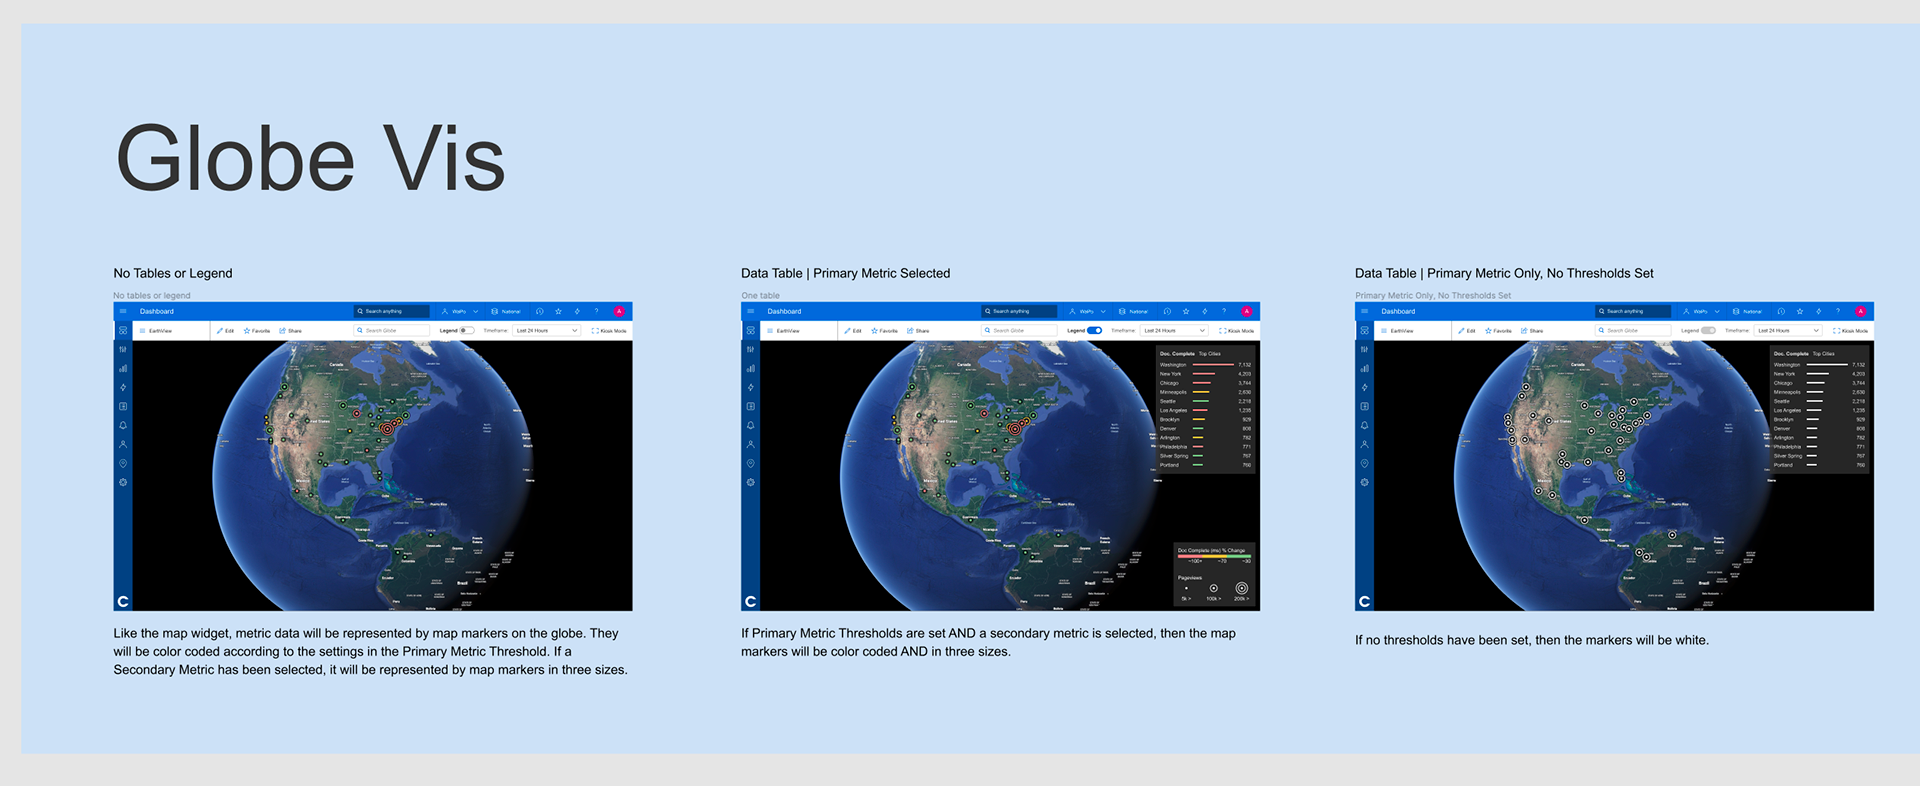Click Portland row in No Thresholds Set mockup table
This screenshot has height=786, width=1920.
point(1819,465)
